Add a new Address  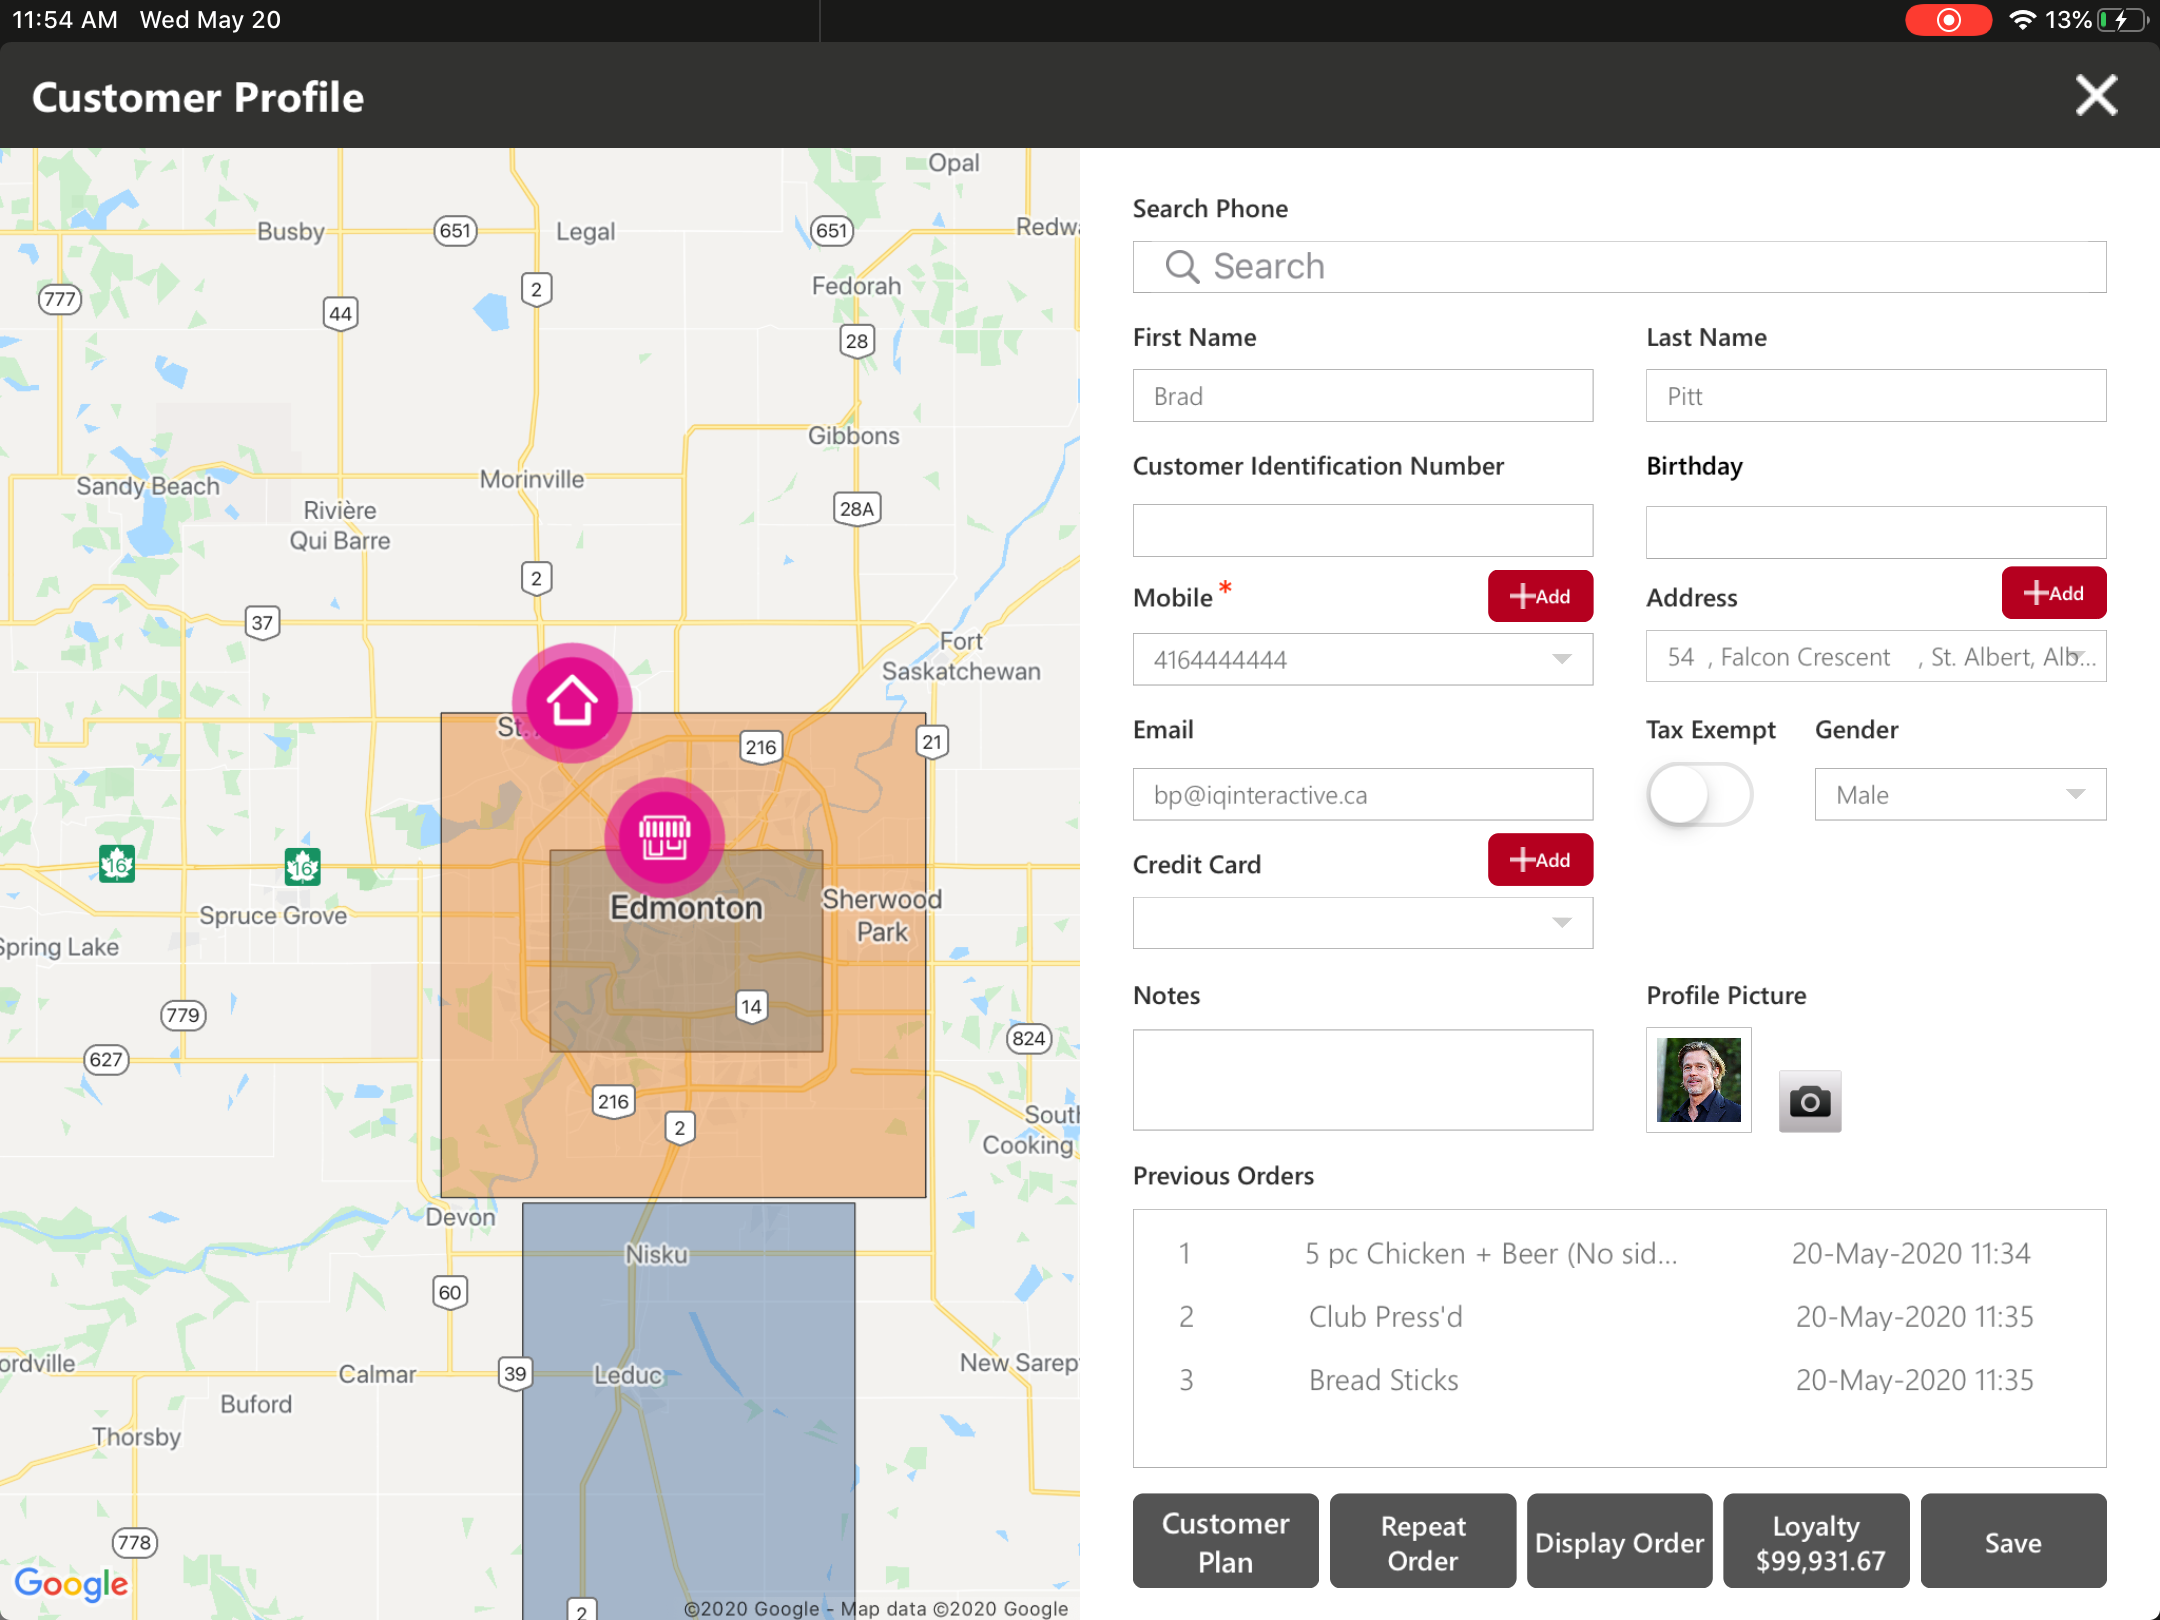click(2054, 593)
